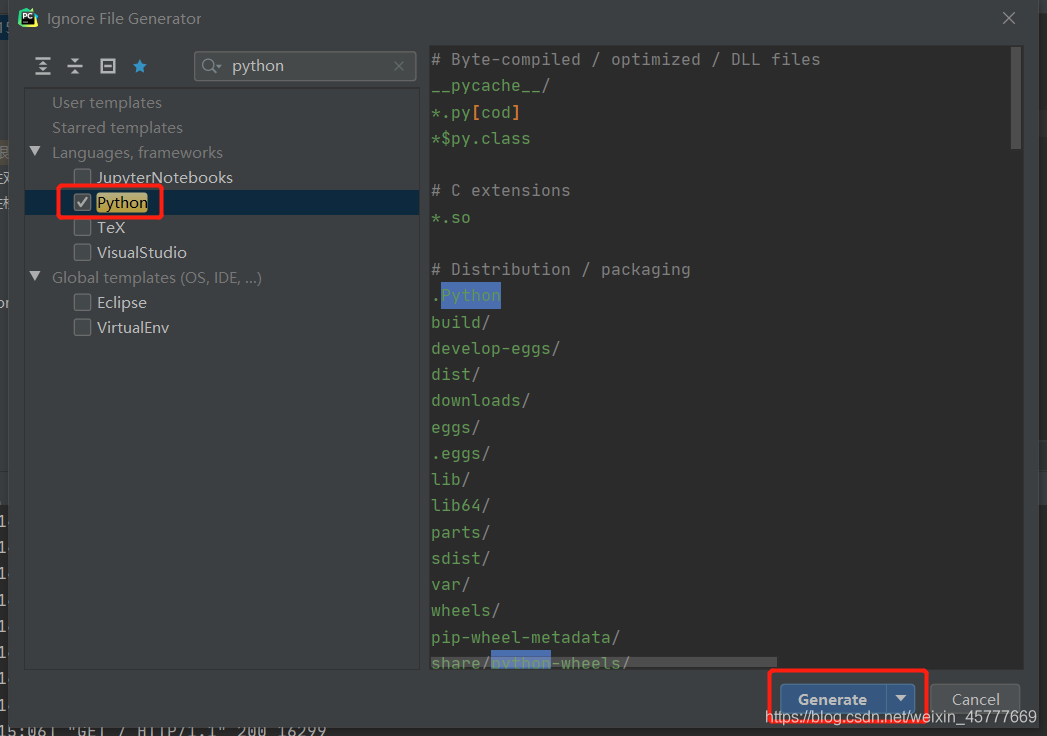Image resolution: width=1047 pixels, height=736 pixels.
Task: Collapse the Global templates group
Action: coord(35,277)
